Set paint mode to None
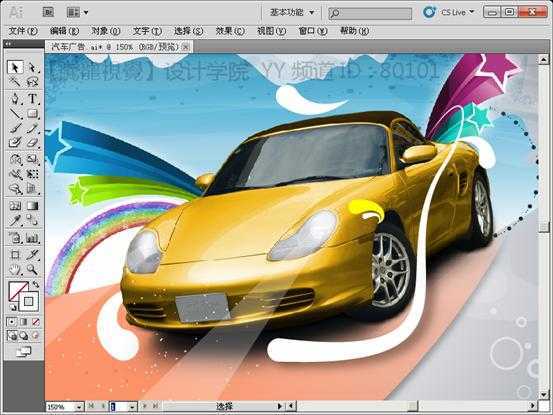 36,322
